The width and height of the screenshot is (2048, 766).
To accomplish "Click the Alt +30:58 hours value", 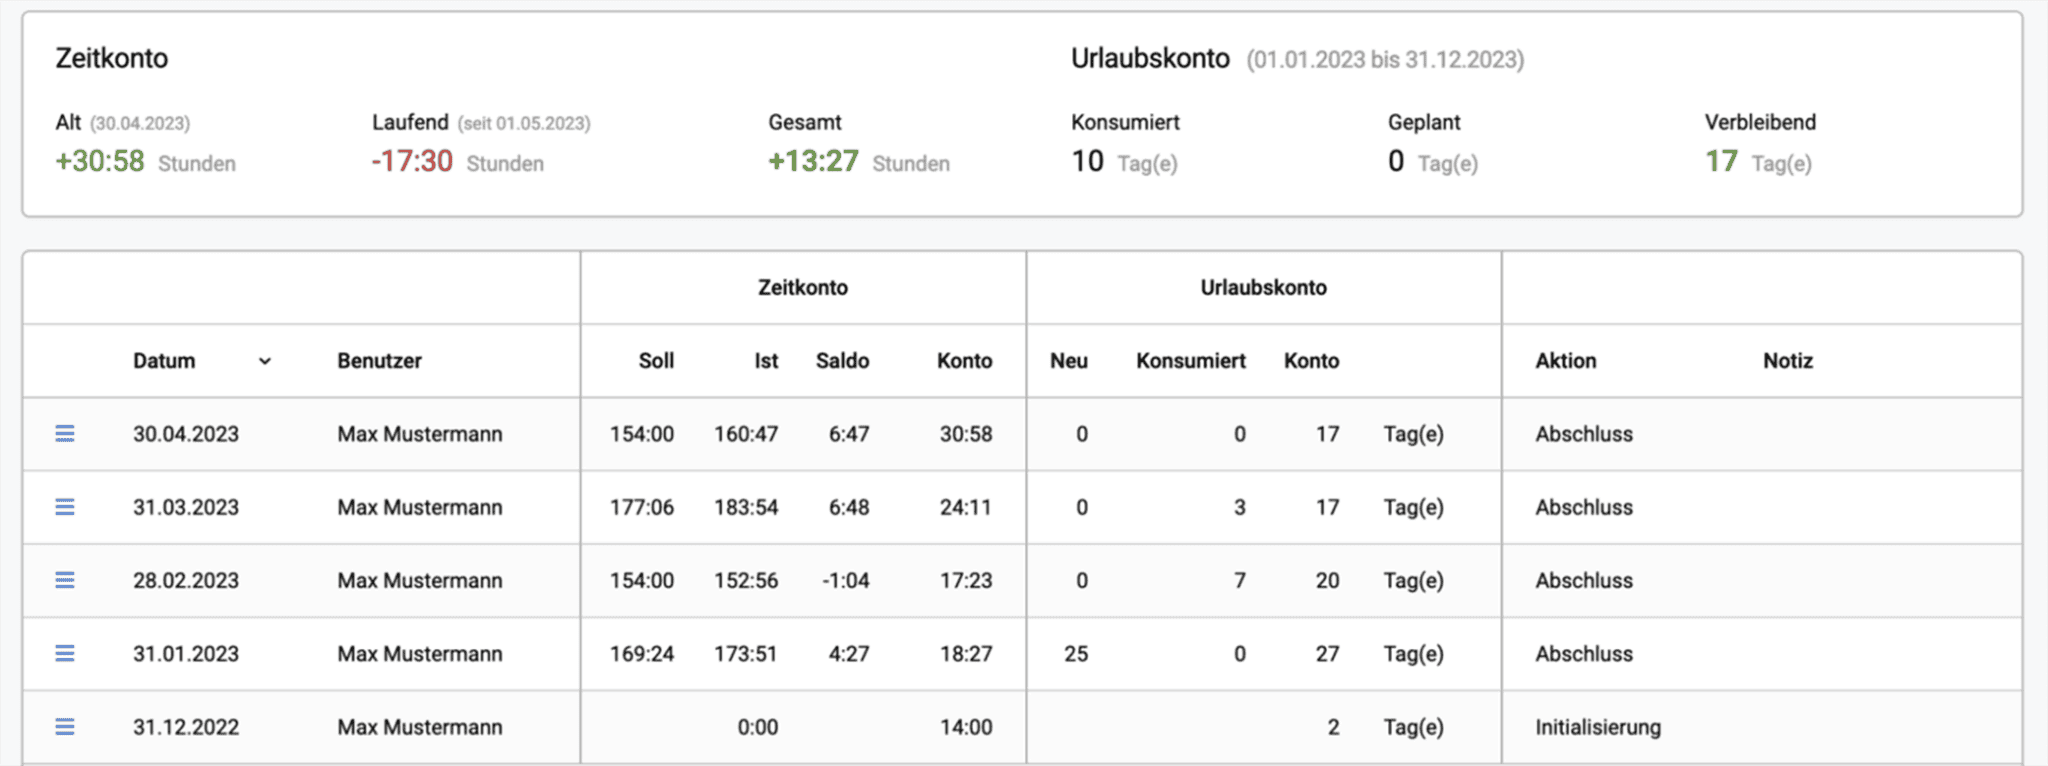I will [100, 161].
